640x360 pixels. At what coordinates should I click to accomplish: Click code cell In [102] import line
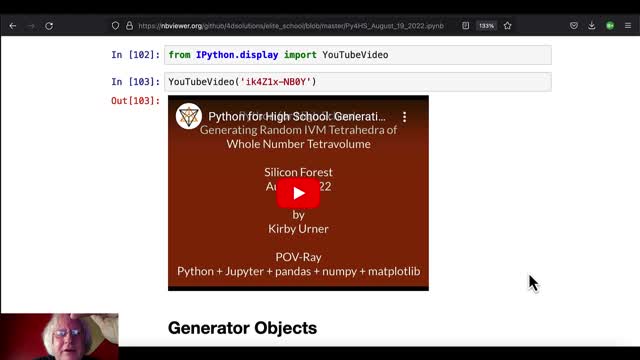coord(358,55)
